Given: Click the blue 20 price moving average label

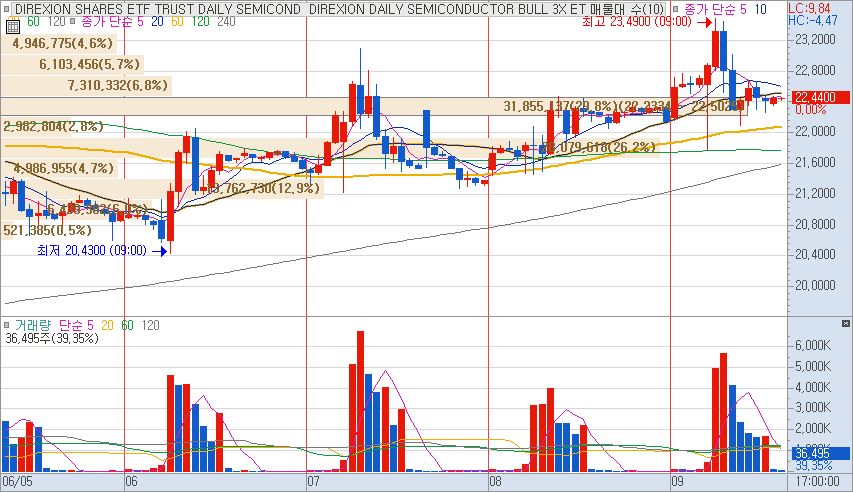Looking at the screenshot, I should 157,21.
